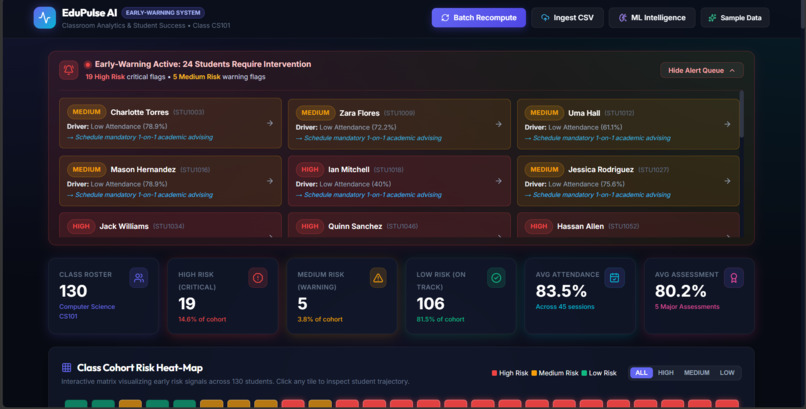Click the "Computer Science CS101" text
806x409 pixels.
coord(87,311)
